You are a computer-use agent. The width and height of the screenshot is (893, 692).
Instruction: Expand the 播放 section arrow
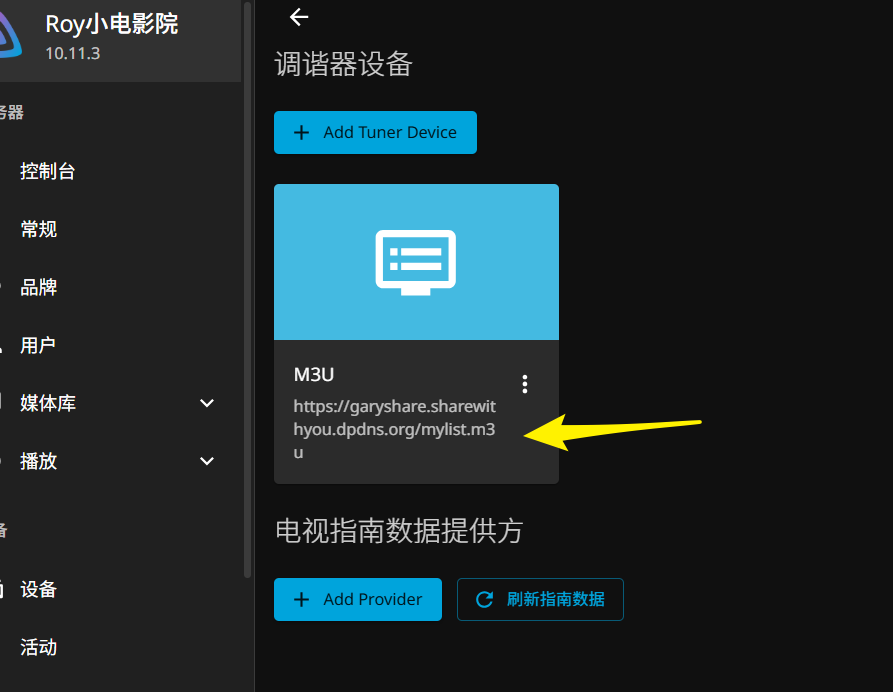(x=207, y=461)
